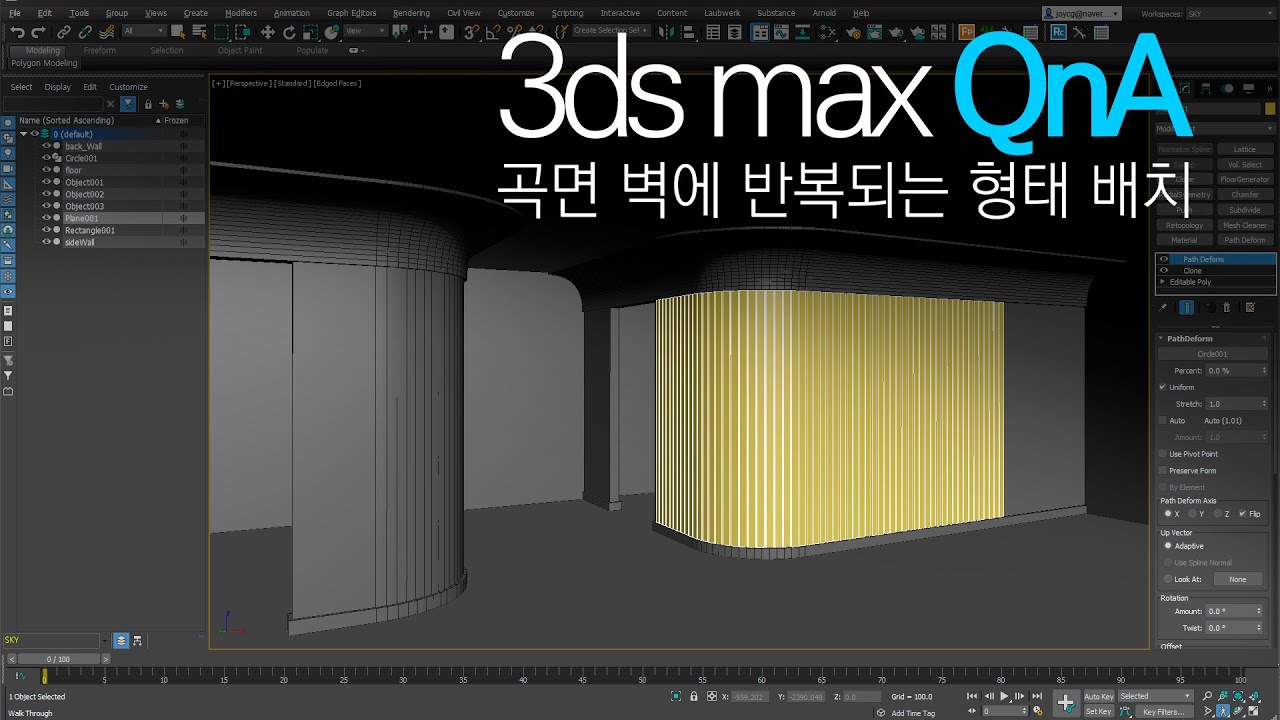Remove modifier with the trash icon
The image size is (1280, 720).
click(1227, 308)
